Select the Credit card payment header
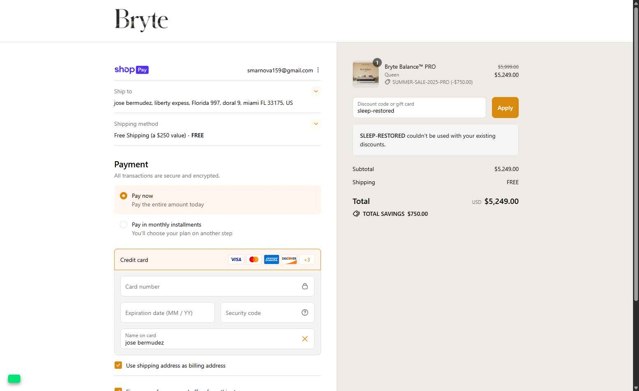This screenshot has height=391, width=639. click(x=217, y=260)
